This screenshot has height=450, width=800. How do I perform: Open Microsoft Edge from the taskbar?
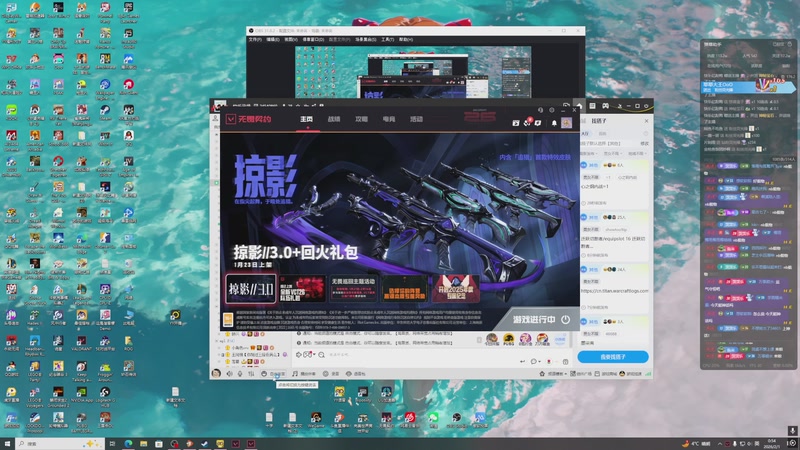tap(128, 444)
